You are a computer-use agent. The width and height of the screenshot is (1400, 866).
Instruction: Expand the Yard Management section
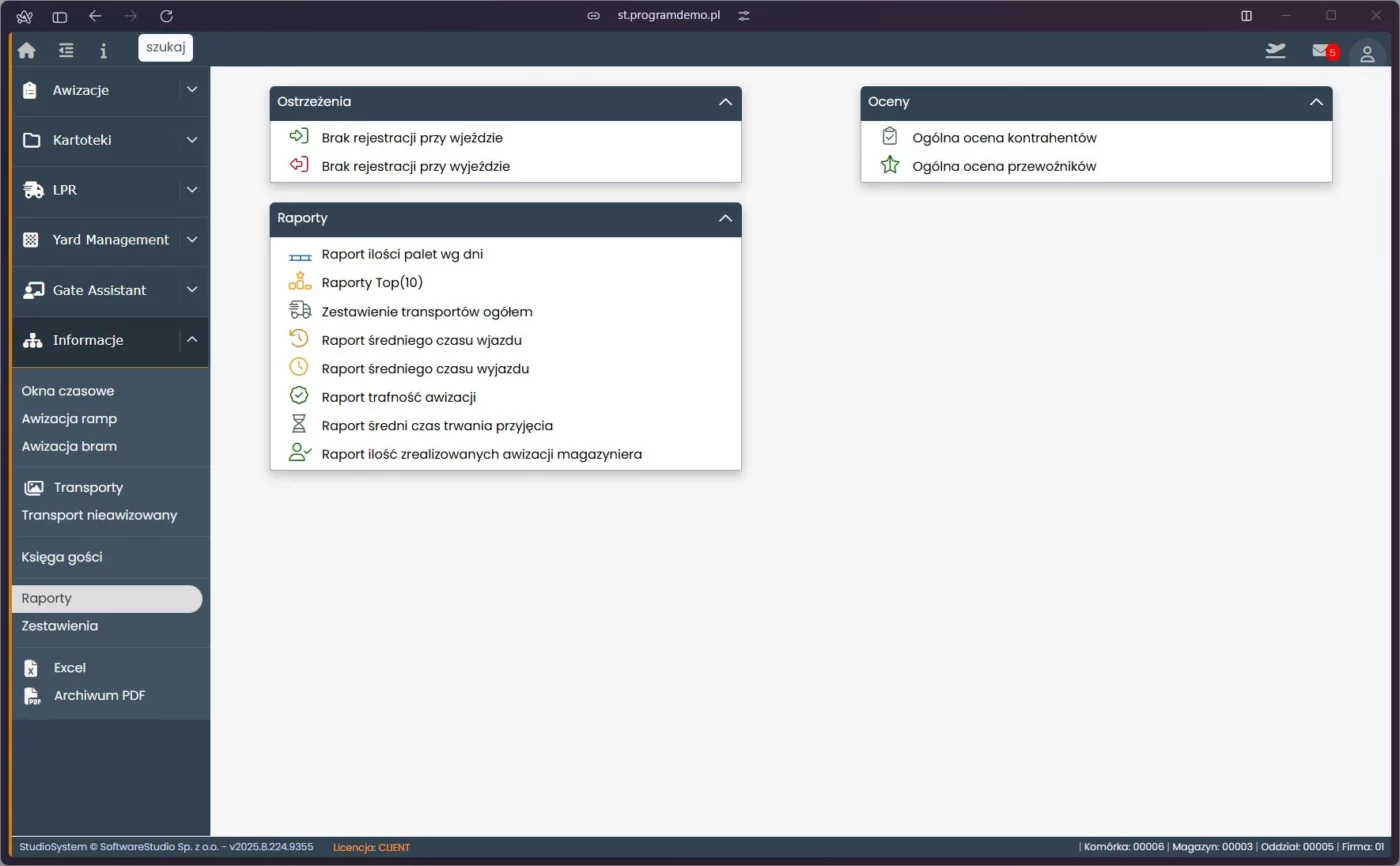click(191, 240)
